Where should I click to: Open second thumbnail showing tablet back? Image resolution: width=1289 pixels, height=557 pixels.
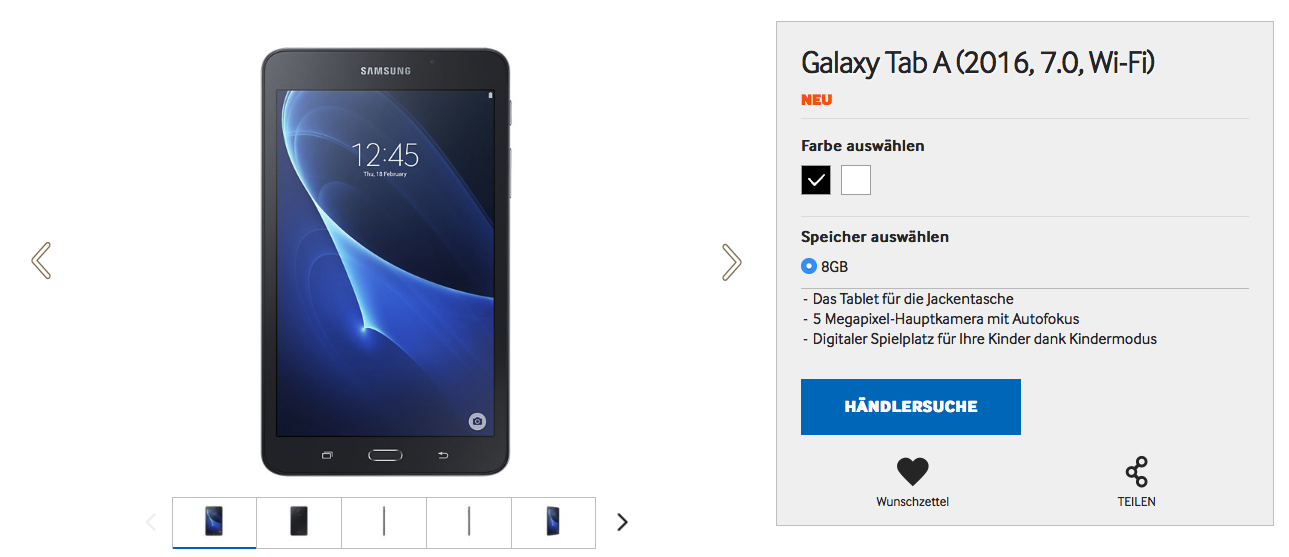pyautogui.click(x=299, y=522)
